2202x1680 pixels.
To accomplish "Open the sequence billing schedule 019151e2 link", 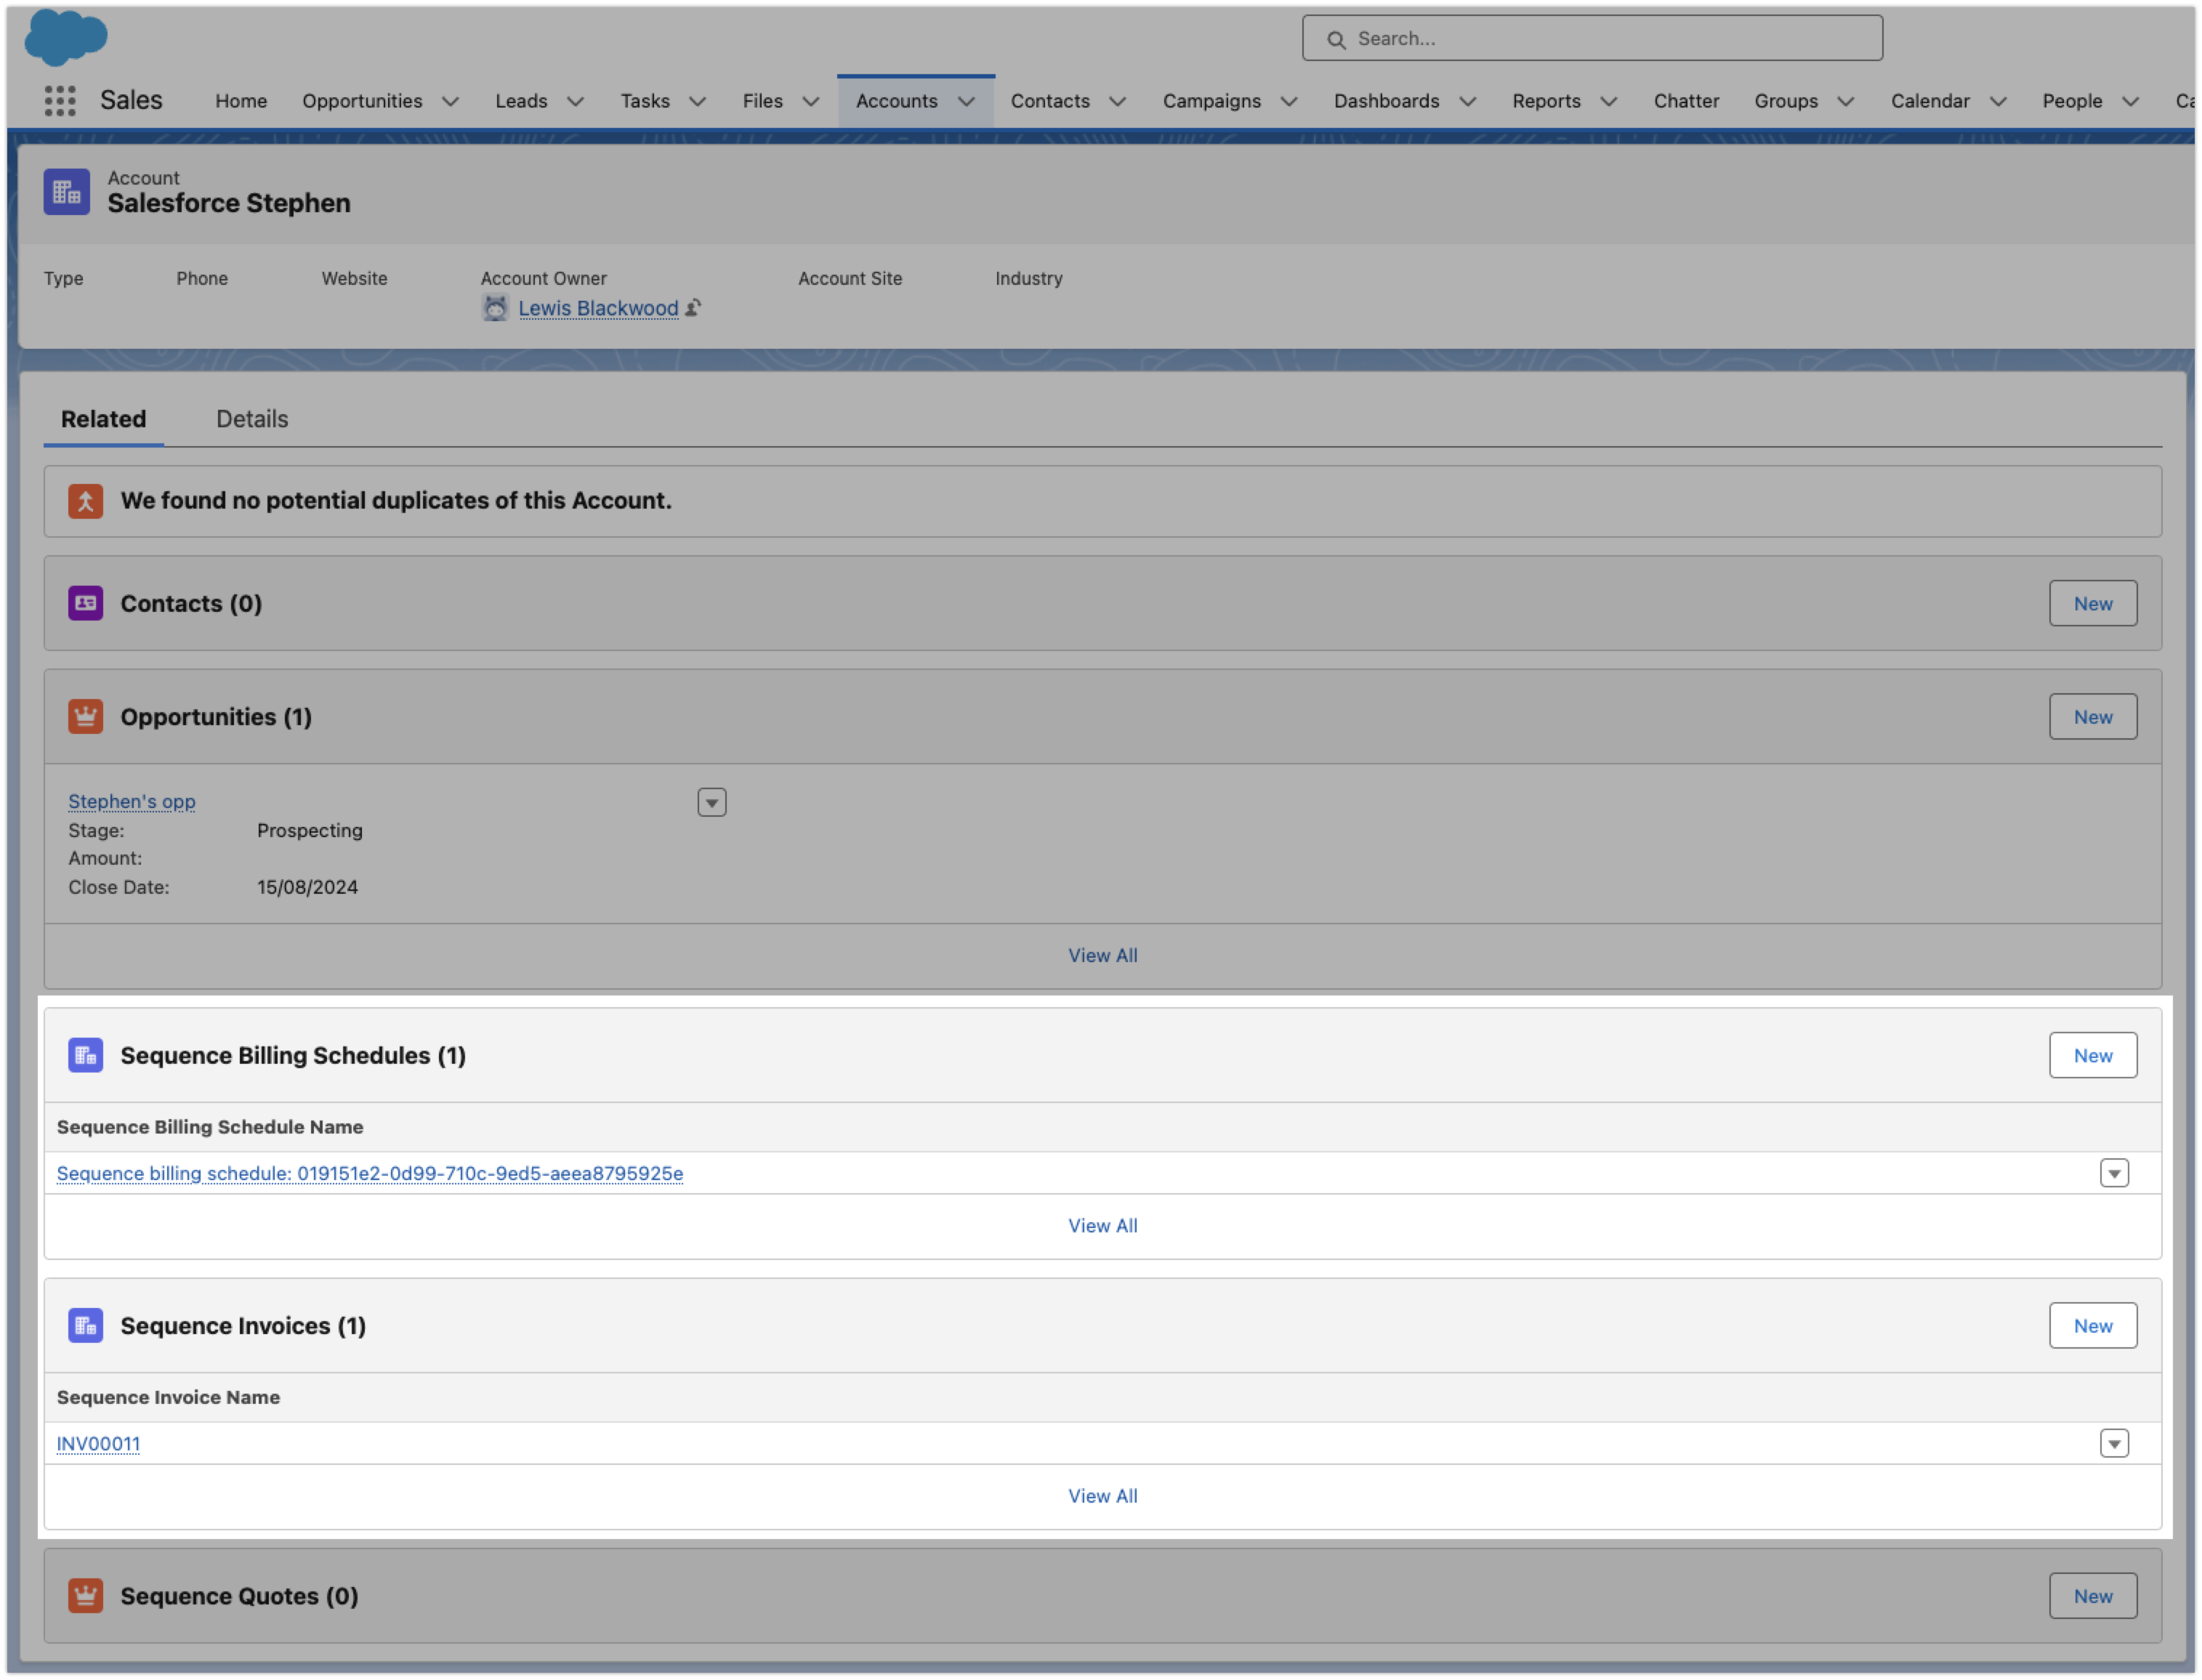I will [x=370, y=1174].
